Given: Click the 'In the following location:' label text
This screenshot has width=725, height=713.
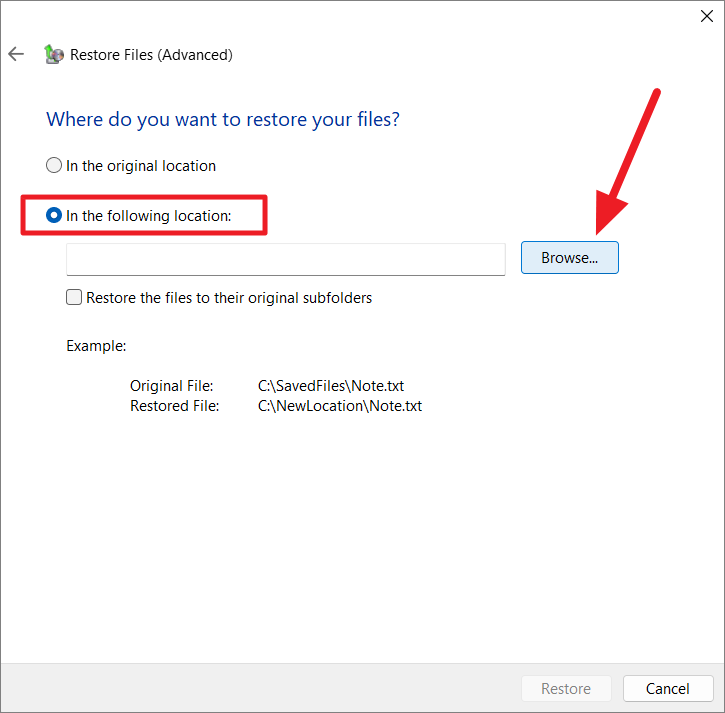Looking at the screenshot, I should pos(149,215).
